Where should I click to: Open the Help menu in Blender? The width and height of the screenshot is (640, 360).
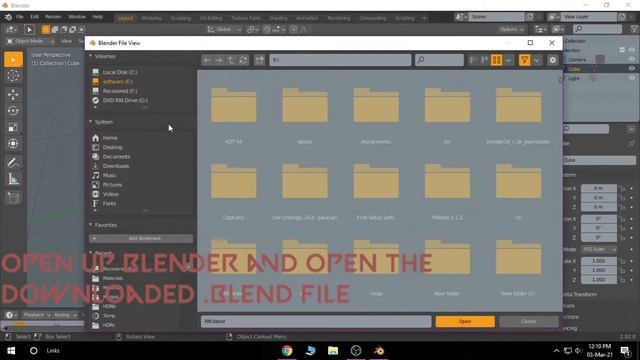click(97, 17)
